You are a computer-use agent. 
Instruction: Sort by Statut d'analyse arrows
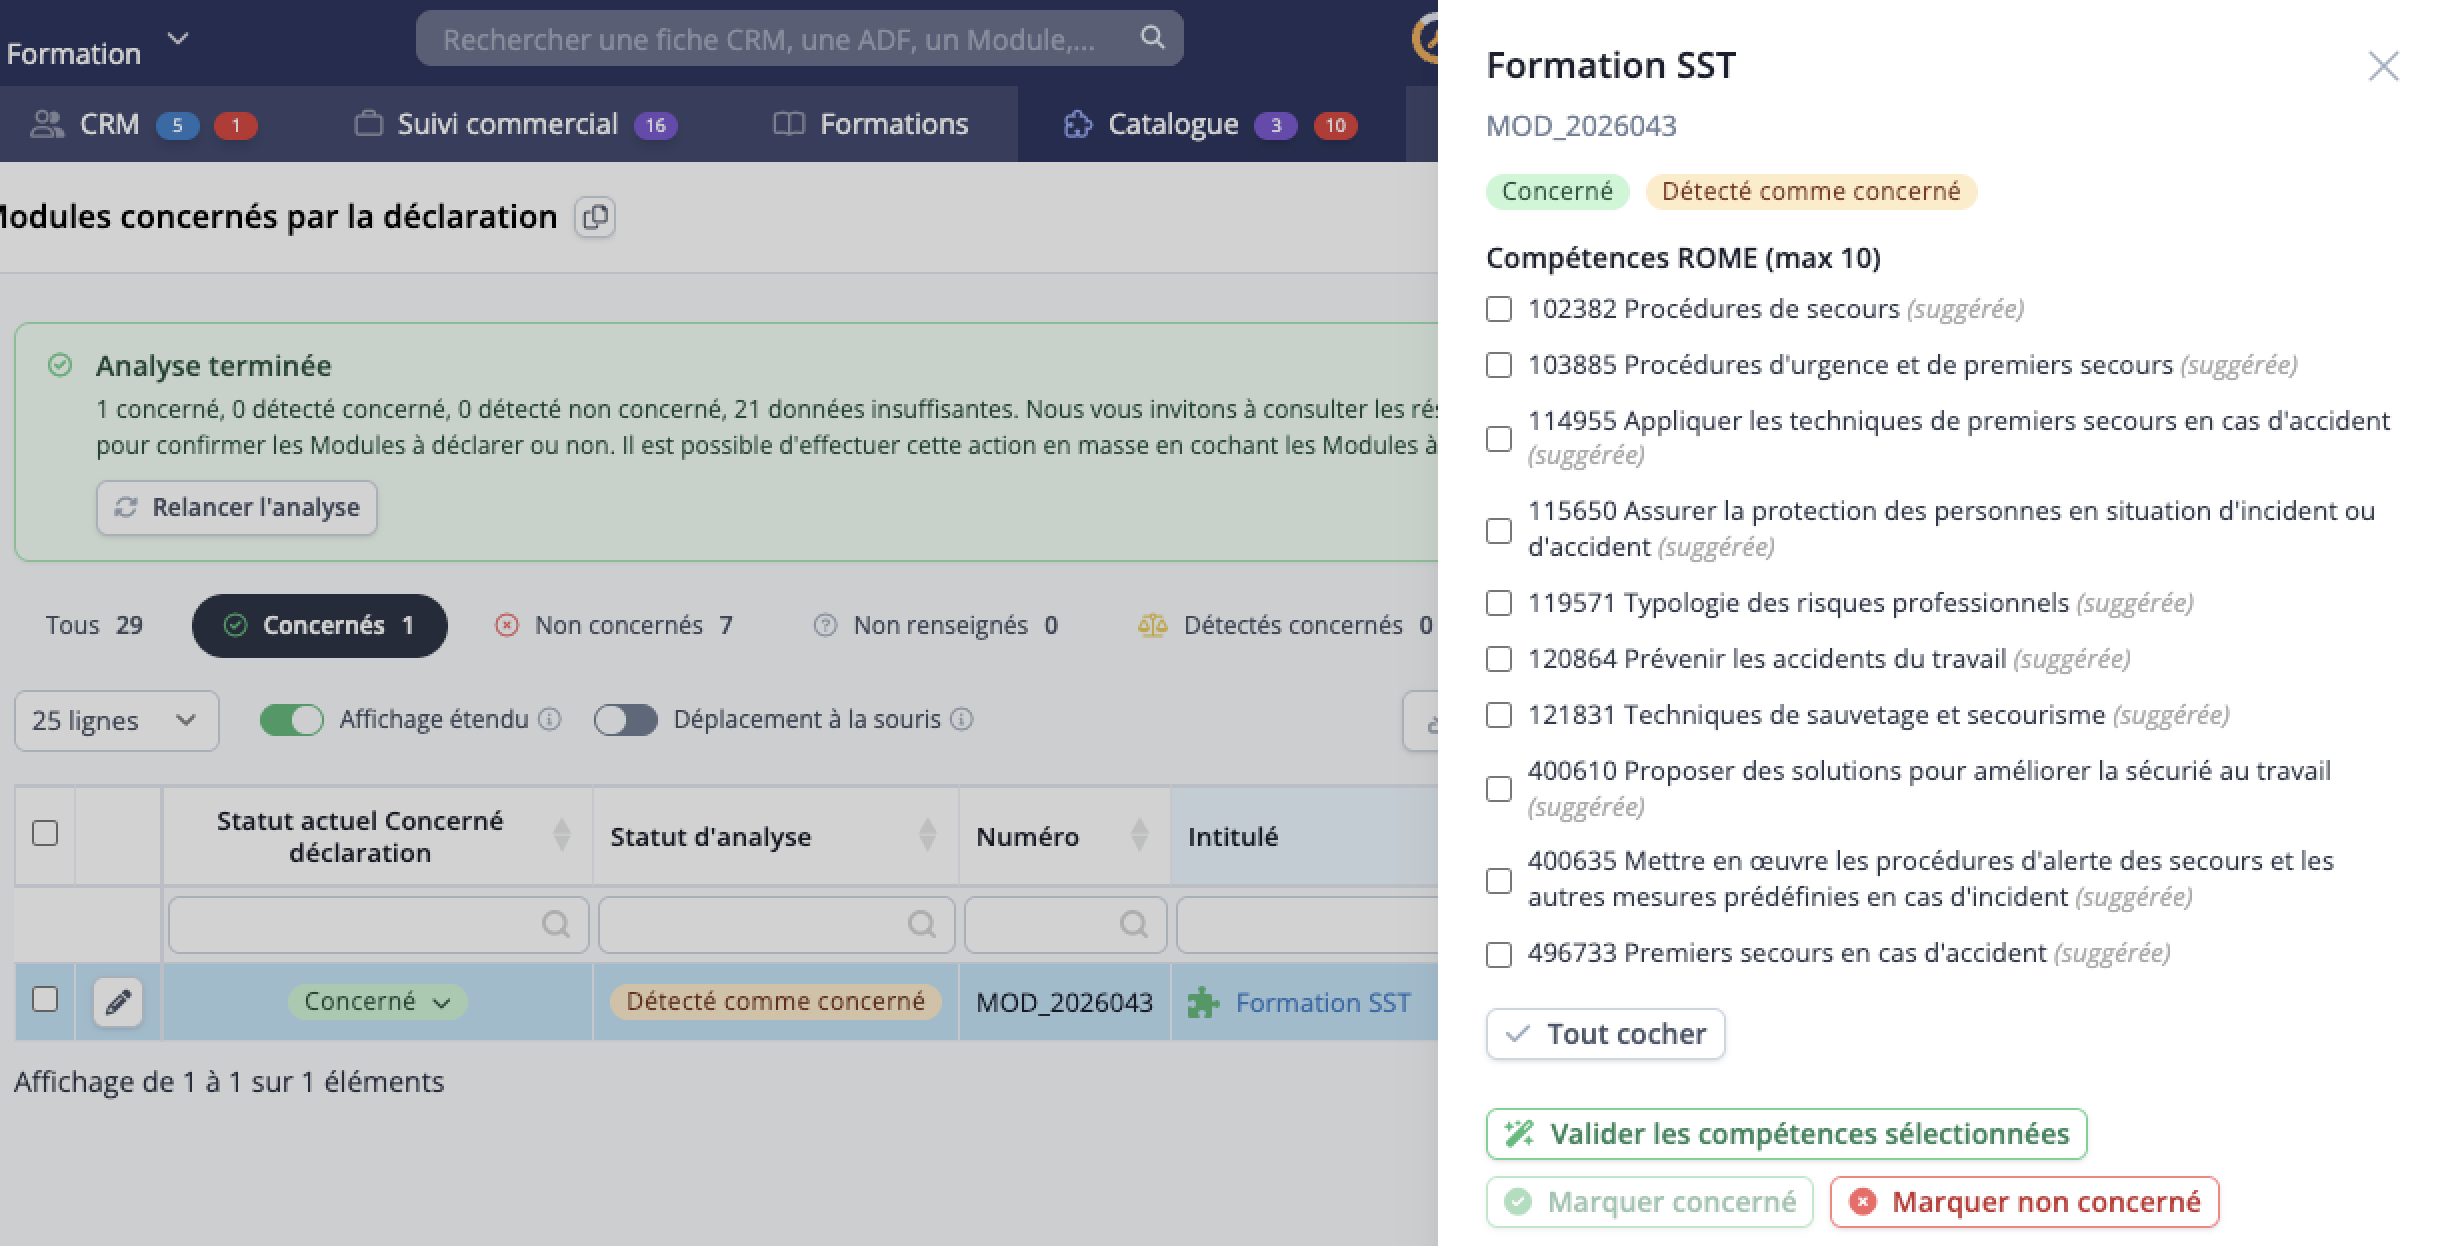click(x=928, y=835)
